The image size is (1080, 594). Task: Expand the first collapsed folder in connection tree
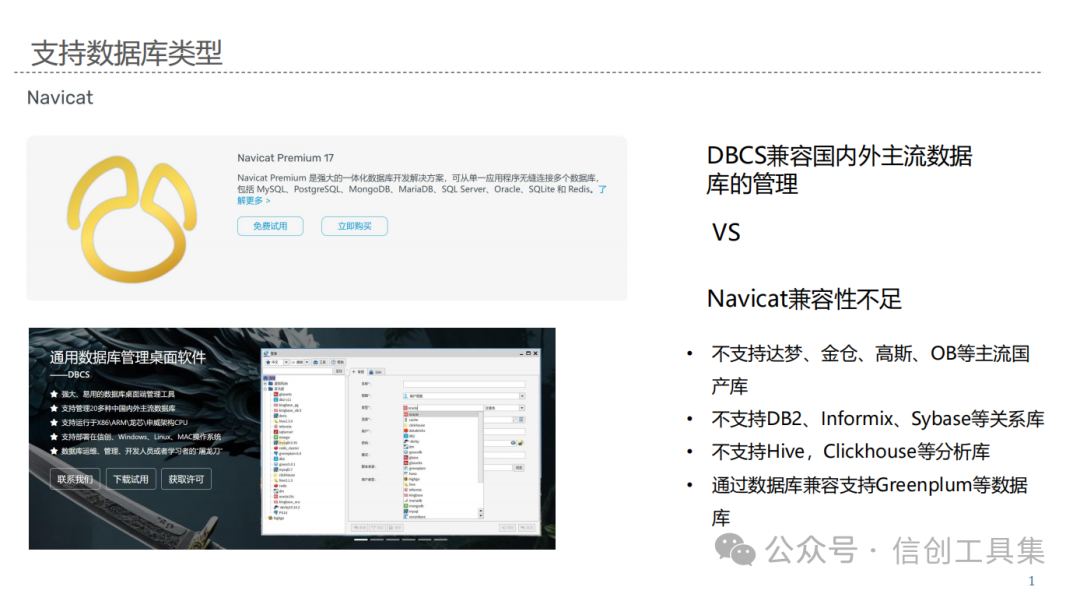click(265, 384)
